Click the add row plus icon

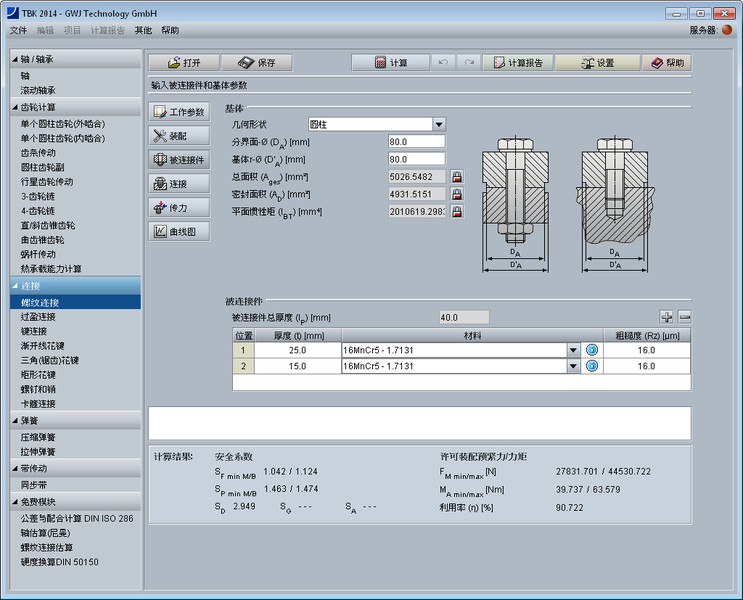click(x=667, y=317)
